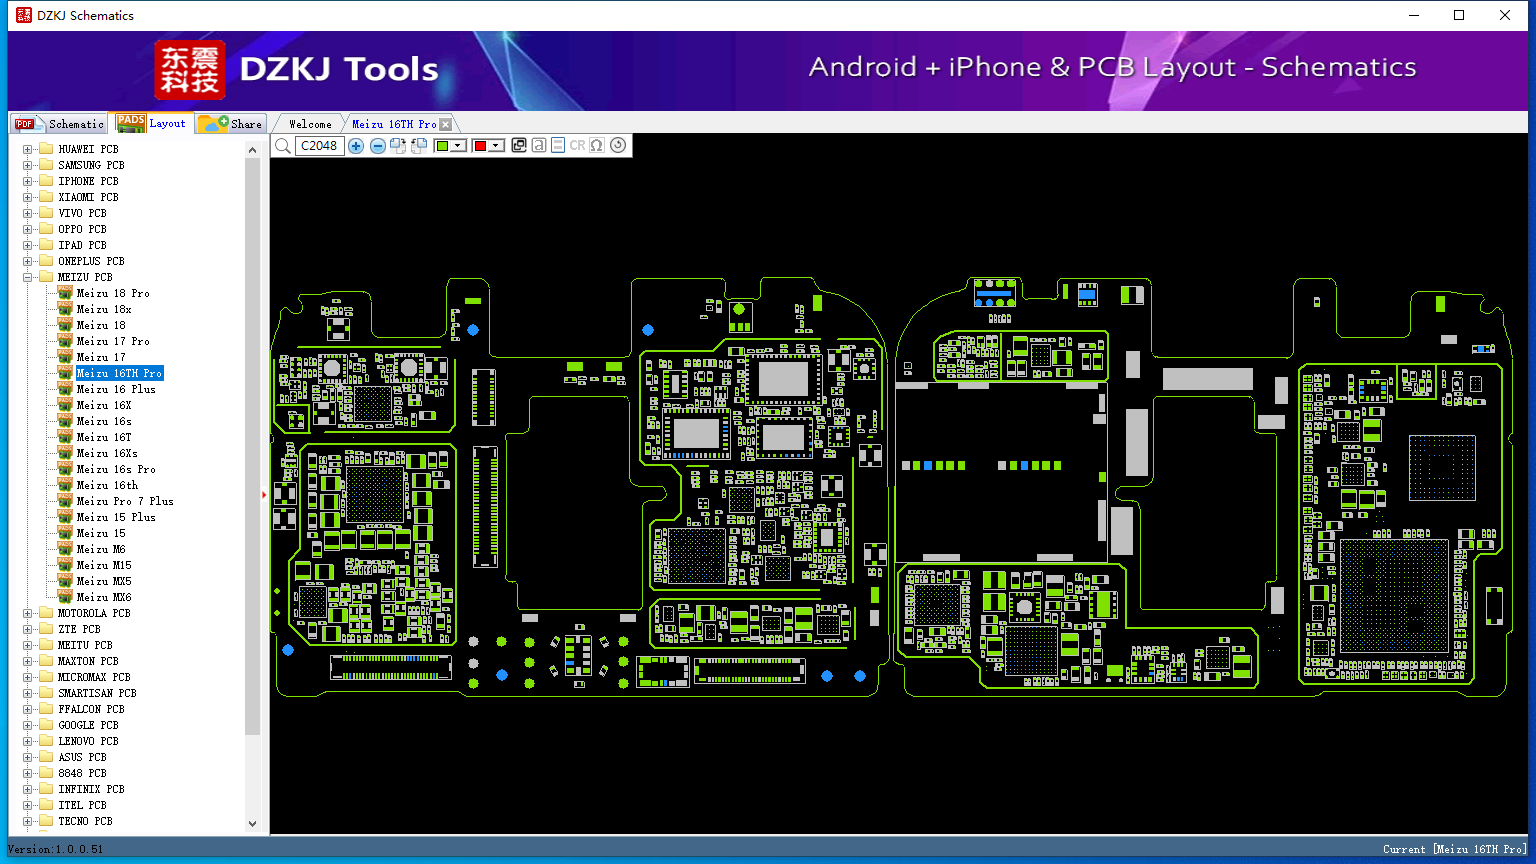Select the Meizu MX6 tree entry
The image size is (1536, 864).
pos(104,597)
